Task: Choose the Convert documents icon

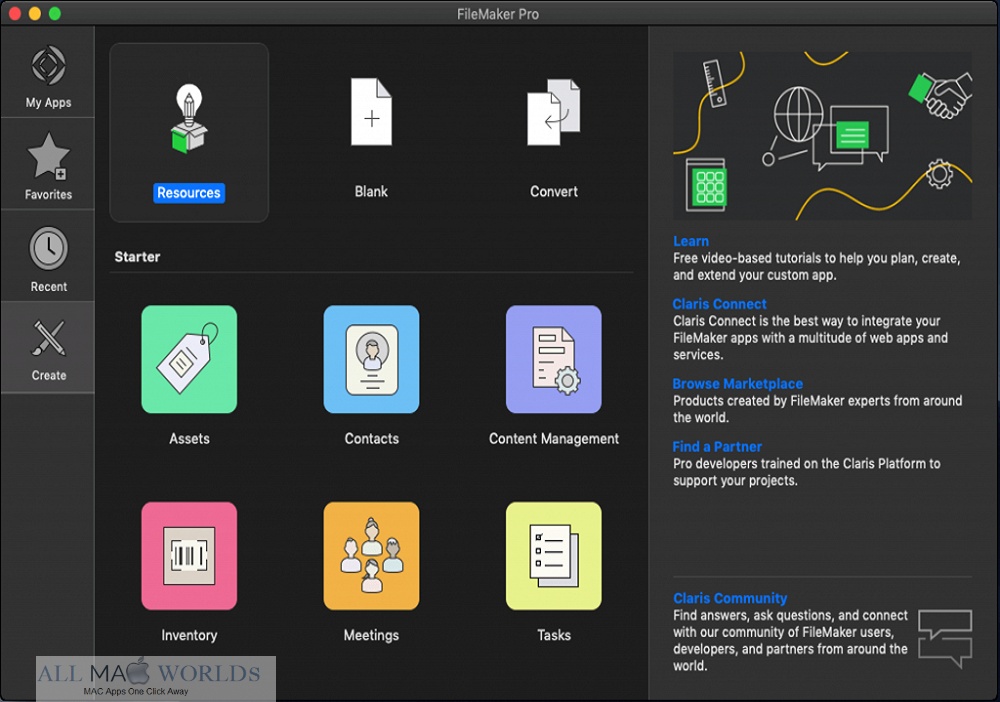Action: click(x=554, y=112)
